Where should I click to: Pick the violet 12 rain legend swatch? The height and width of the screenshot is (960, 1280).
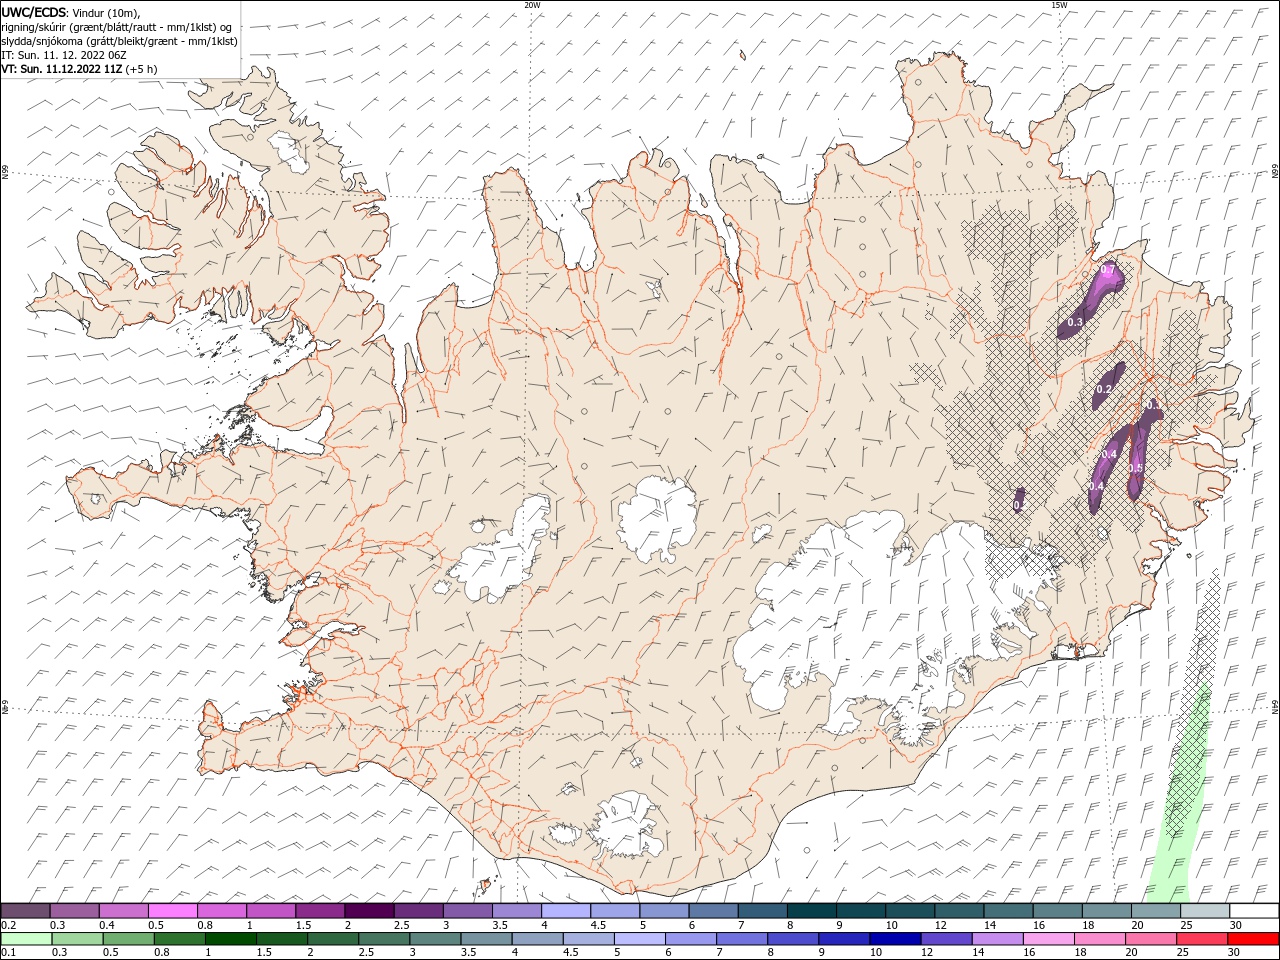pos(946,939)
